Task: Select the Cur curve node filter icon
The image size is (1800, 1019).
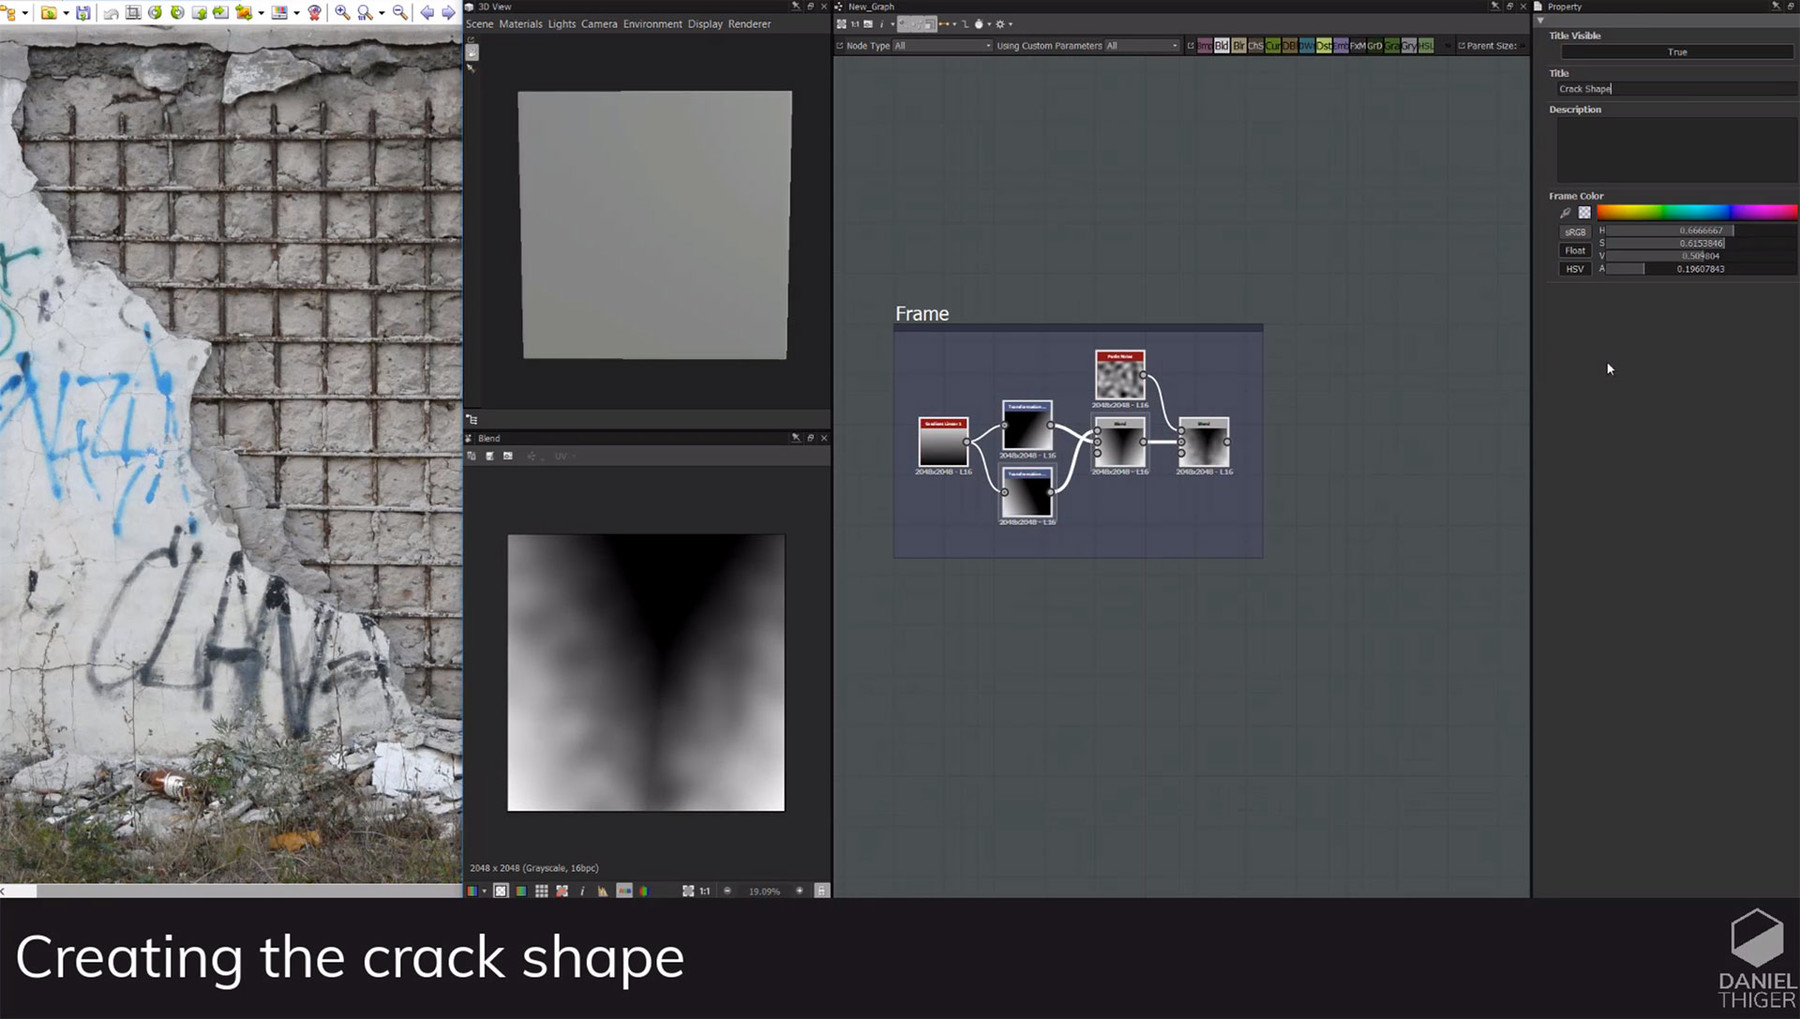Action: [1274, 45]
